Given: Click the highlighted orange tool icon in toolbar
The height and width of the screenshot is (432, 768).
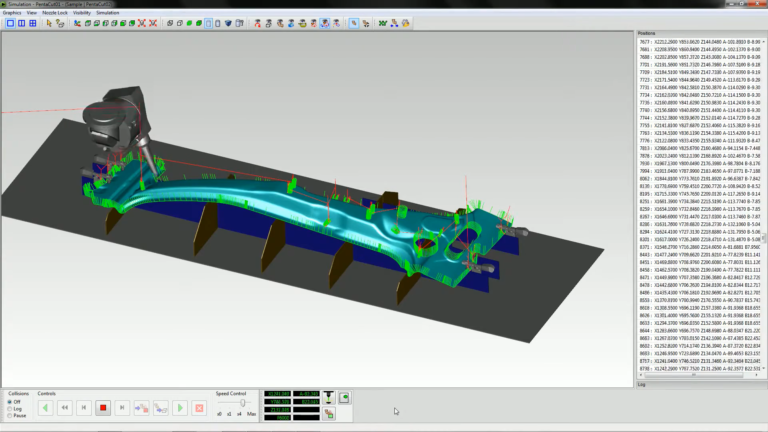Looking at the screenshot, I should [354, 23].
